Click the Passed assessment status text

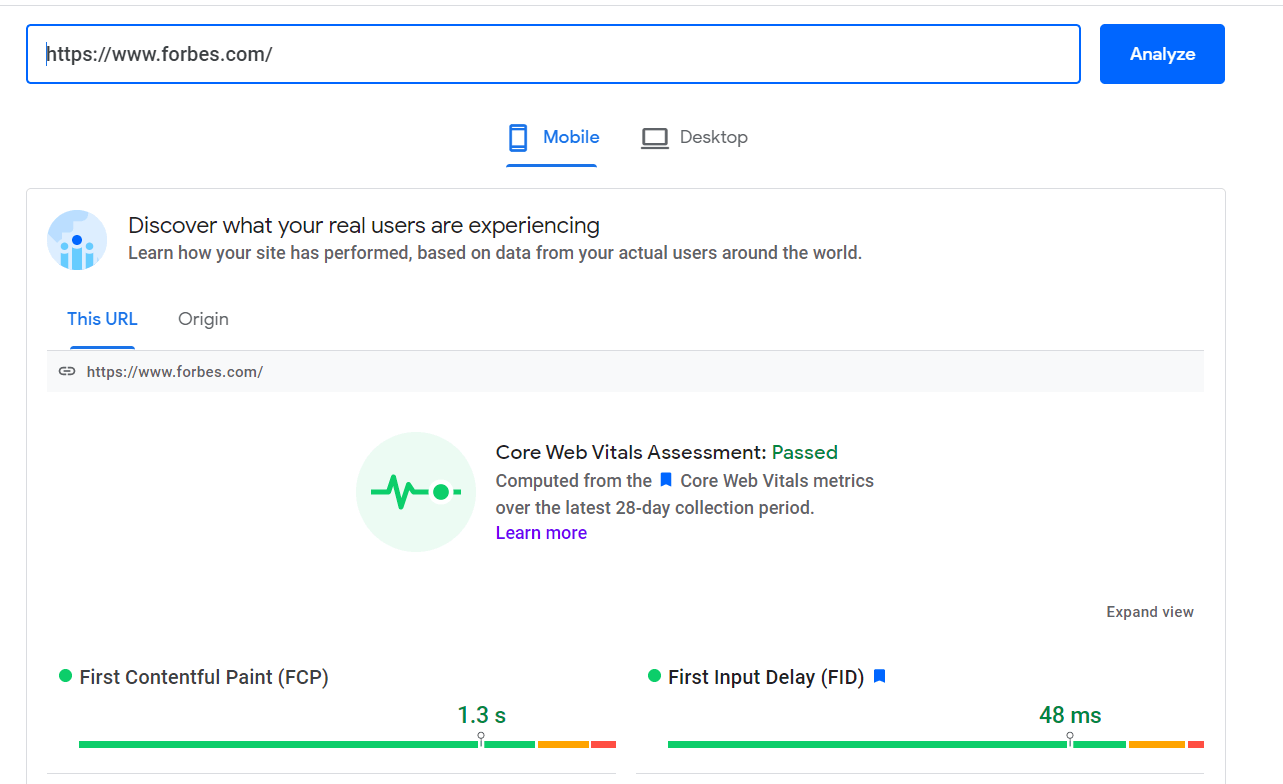[x=805, y=452]
